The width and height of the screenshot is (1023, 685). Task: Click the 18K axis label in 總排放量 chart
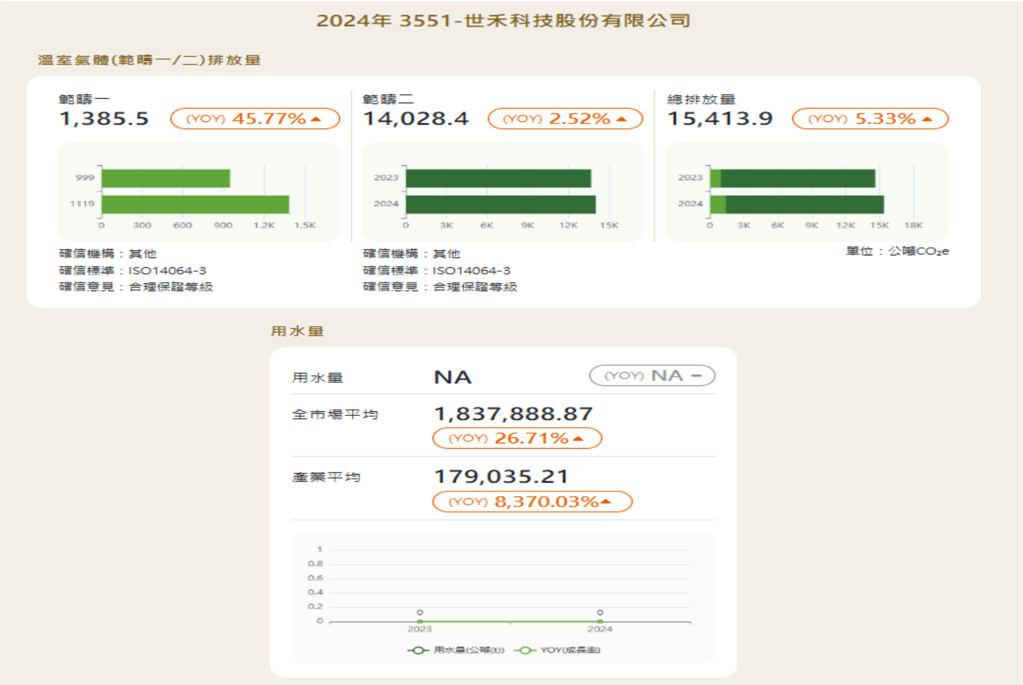pos(913,225)
